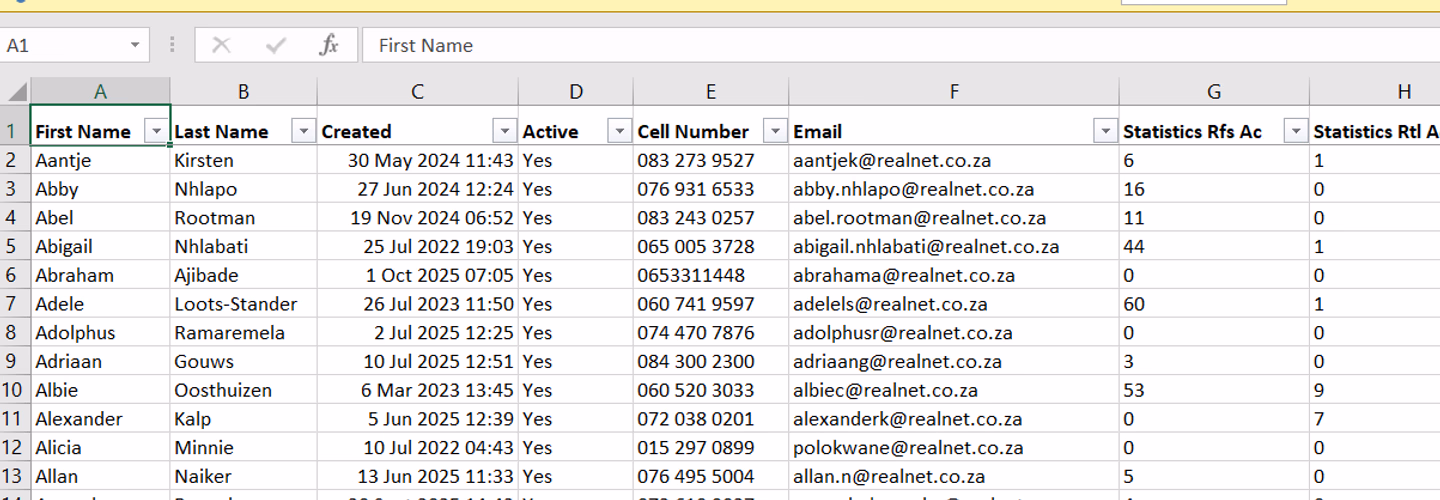
Task: Select the cell with Loots-Stander
Action: coord(244,304)
